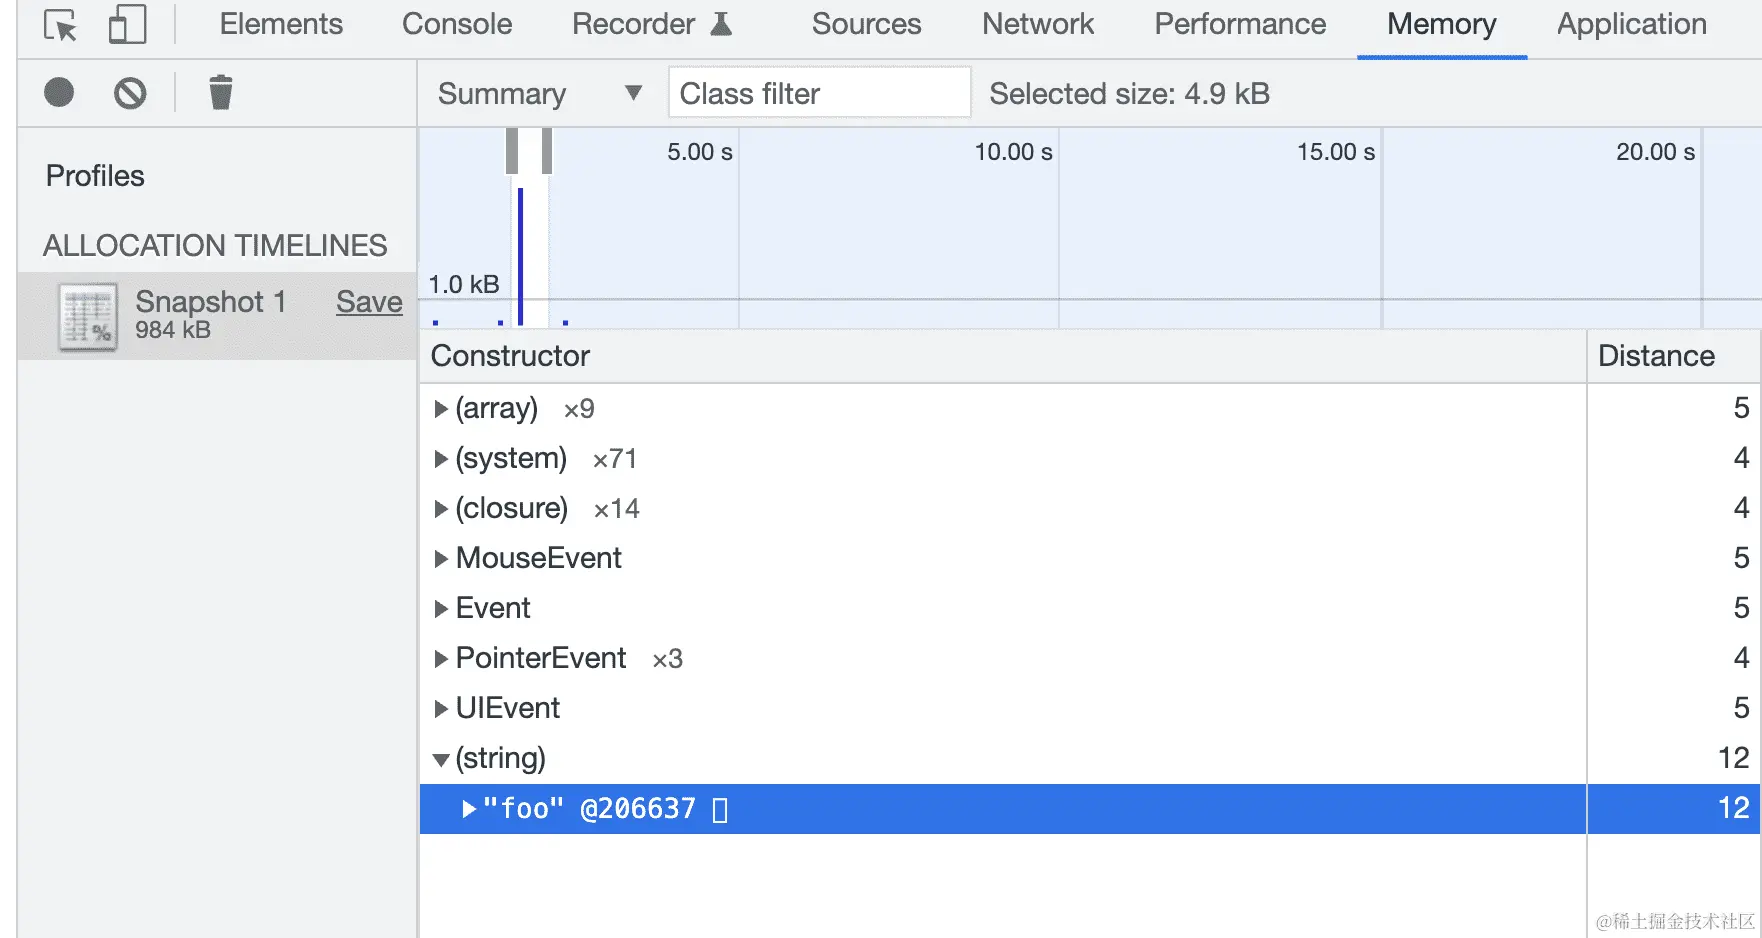Click the clear all profiles icon
Screen dimensions: 1762x938
(x=130, y=93)
